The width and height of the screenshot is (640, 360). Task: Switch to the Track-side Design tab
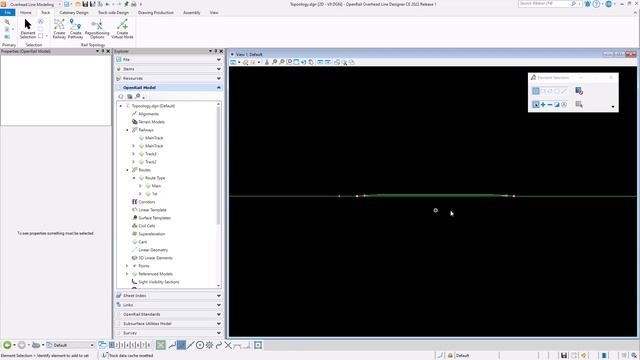coord(113,13)
